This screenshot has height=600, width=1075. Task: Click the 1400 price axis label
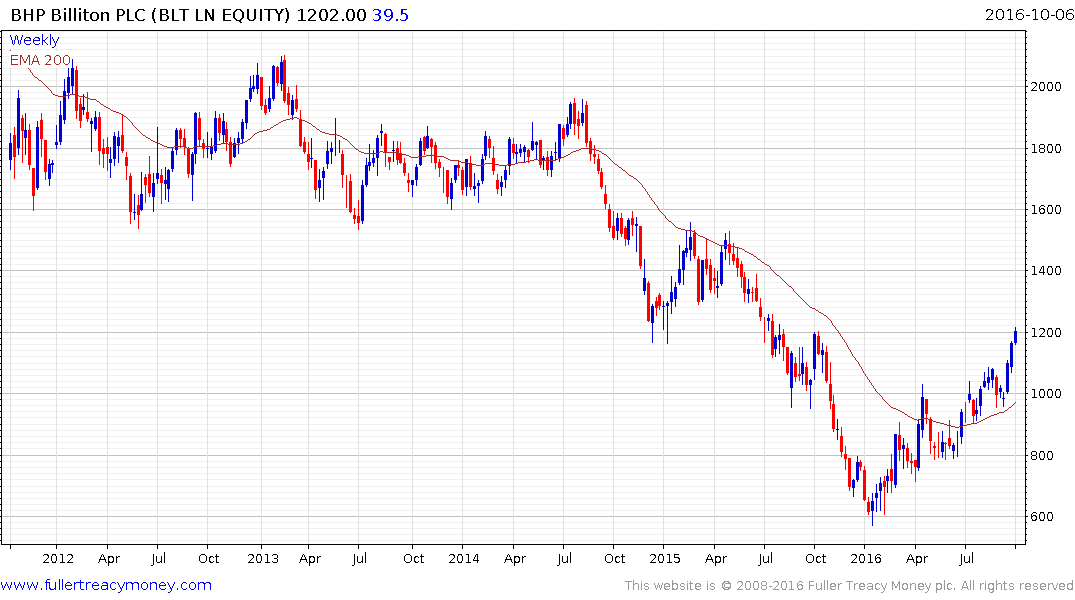[1046, 271]
